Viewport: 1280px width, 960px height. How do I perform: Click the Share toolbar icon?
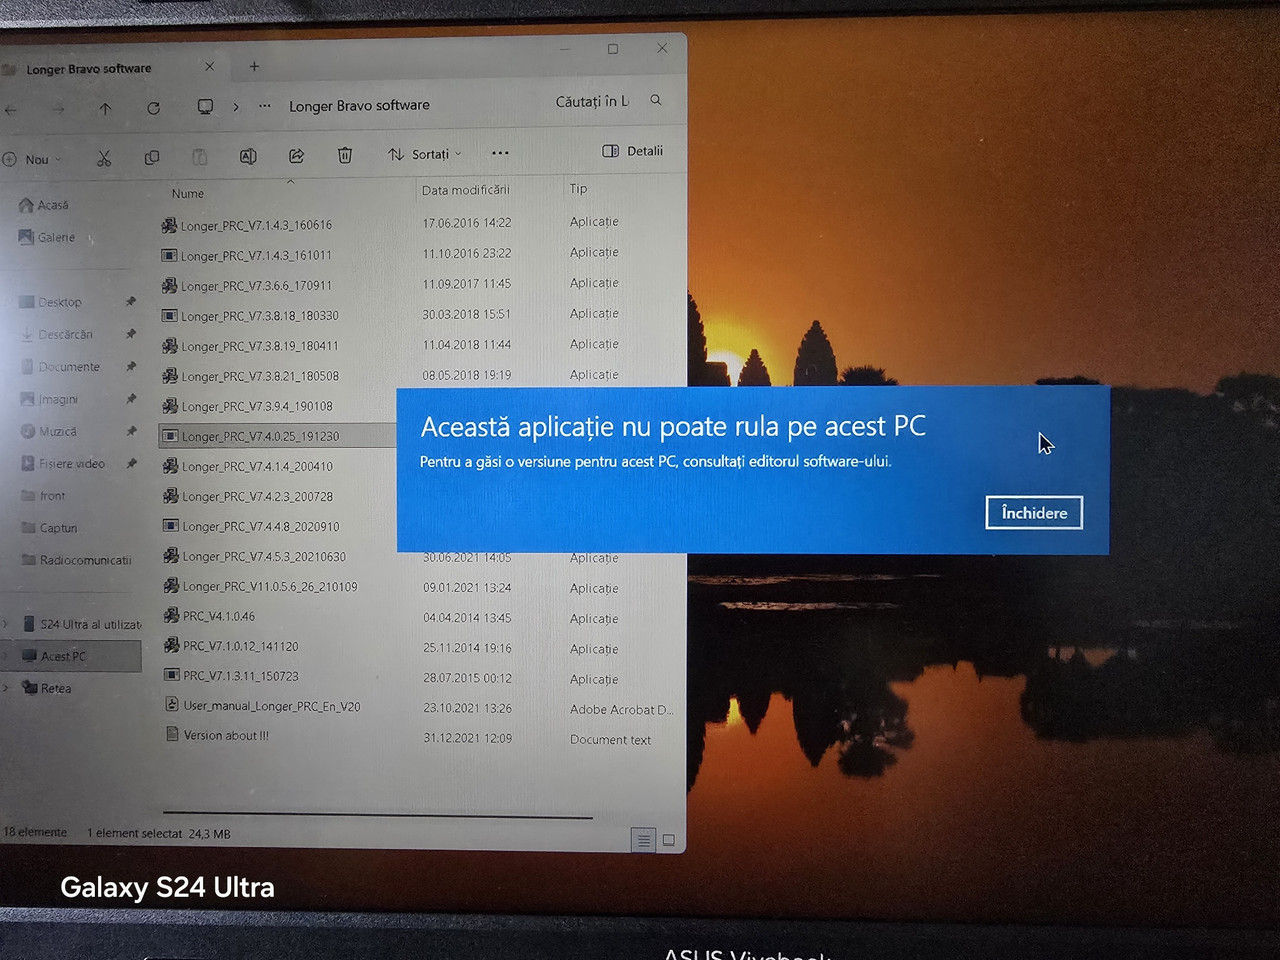click(x=296, y=156)
